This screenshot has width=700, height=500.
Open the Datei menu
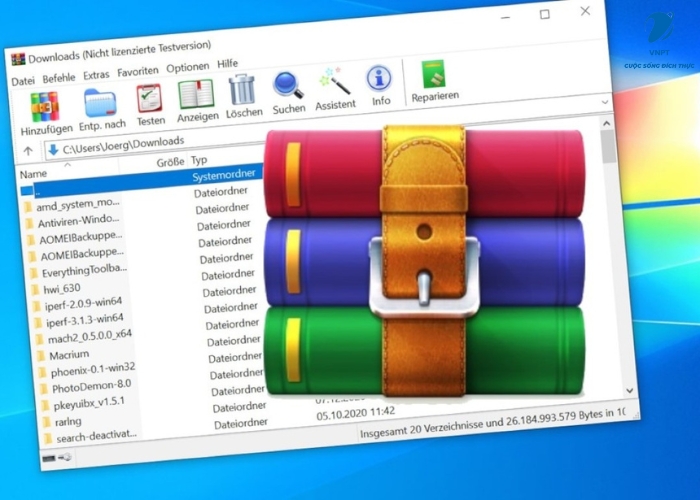[x=23, y=81]
